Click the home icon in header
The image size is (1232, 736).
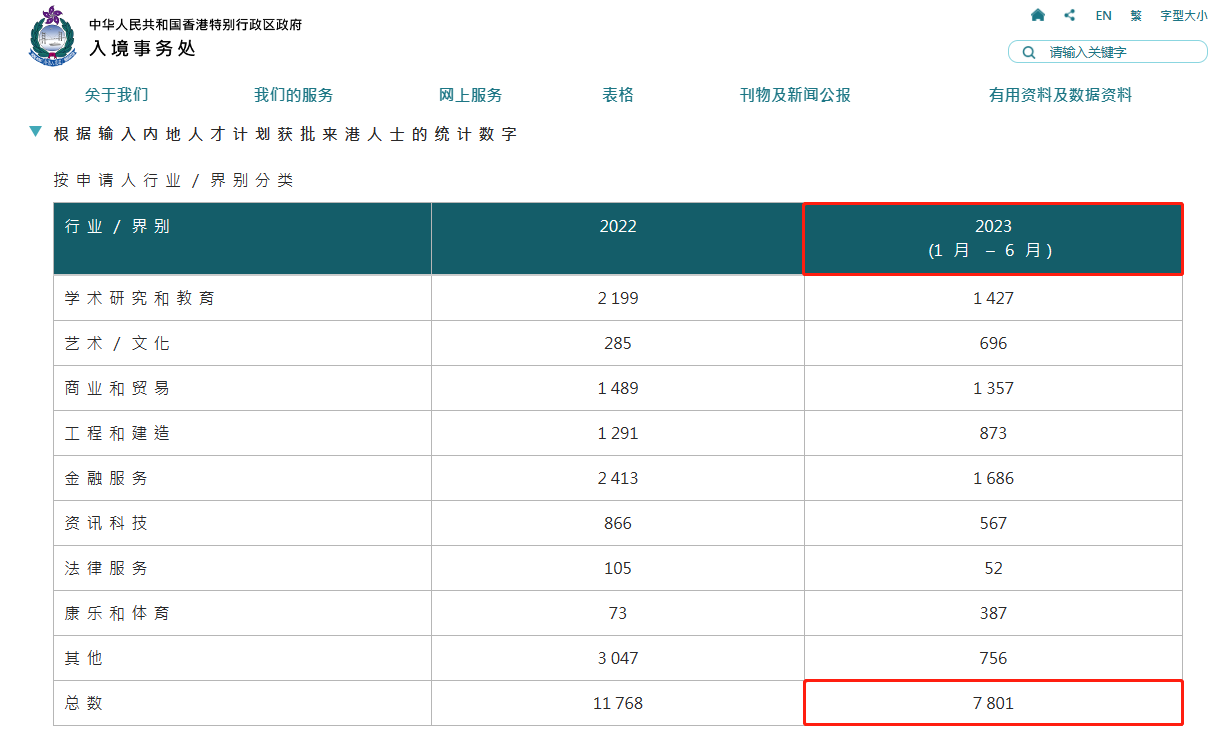tap(1038, 15)
